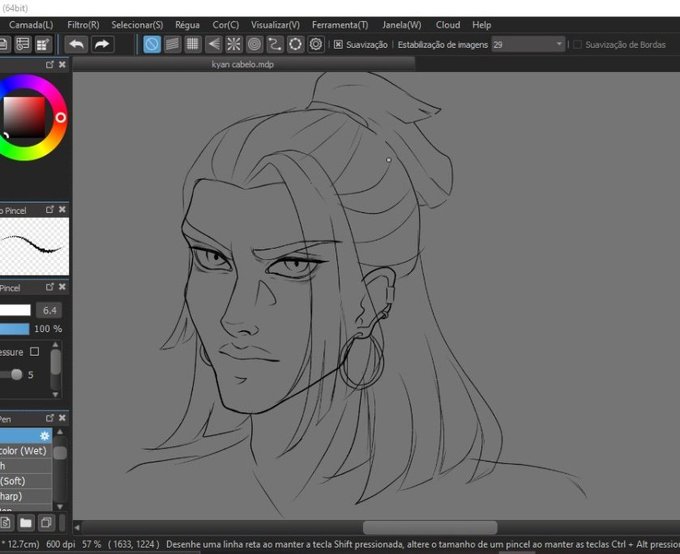Close the Pen brush list panel
The height and width of the screenshot is (554, 680).
[62, 418]
